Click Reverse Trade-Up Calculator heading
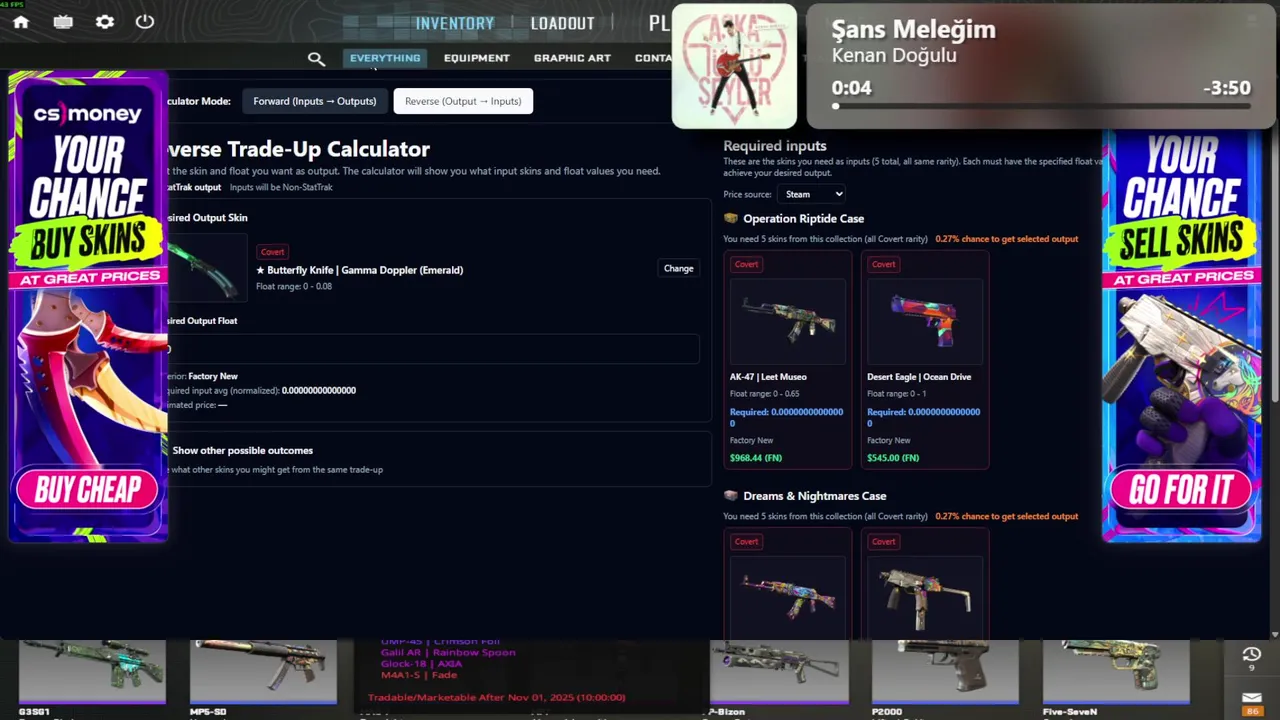Viewport: 1280px width, 720px height. [297, 149]
